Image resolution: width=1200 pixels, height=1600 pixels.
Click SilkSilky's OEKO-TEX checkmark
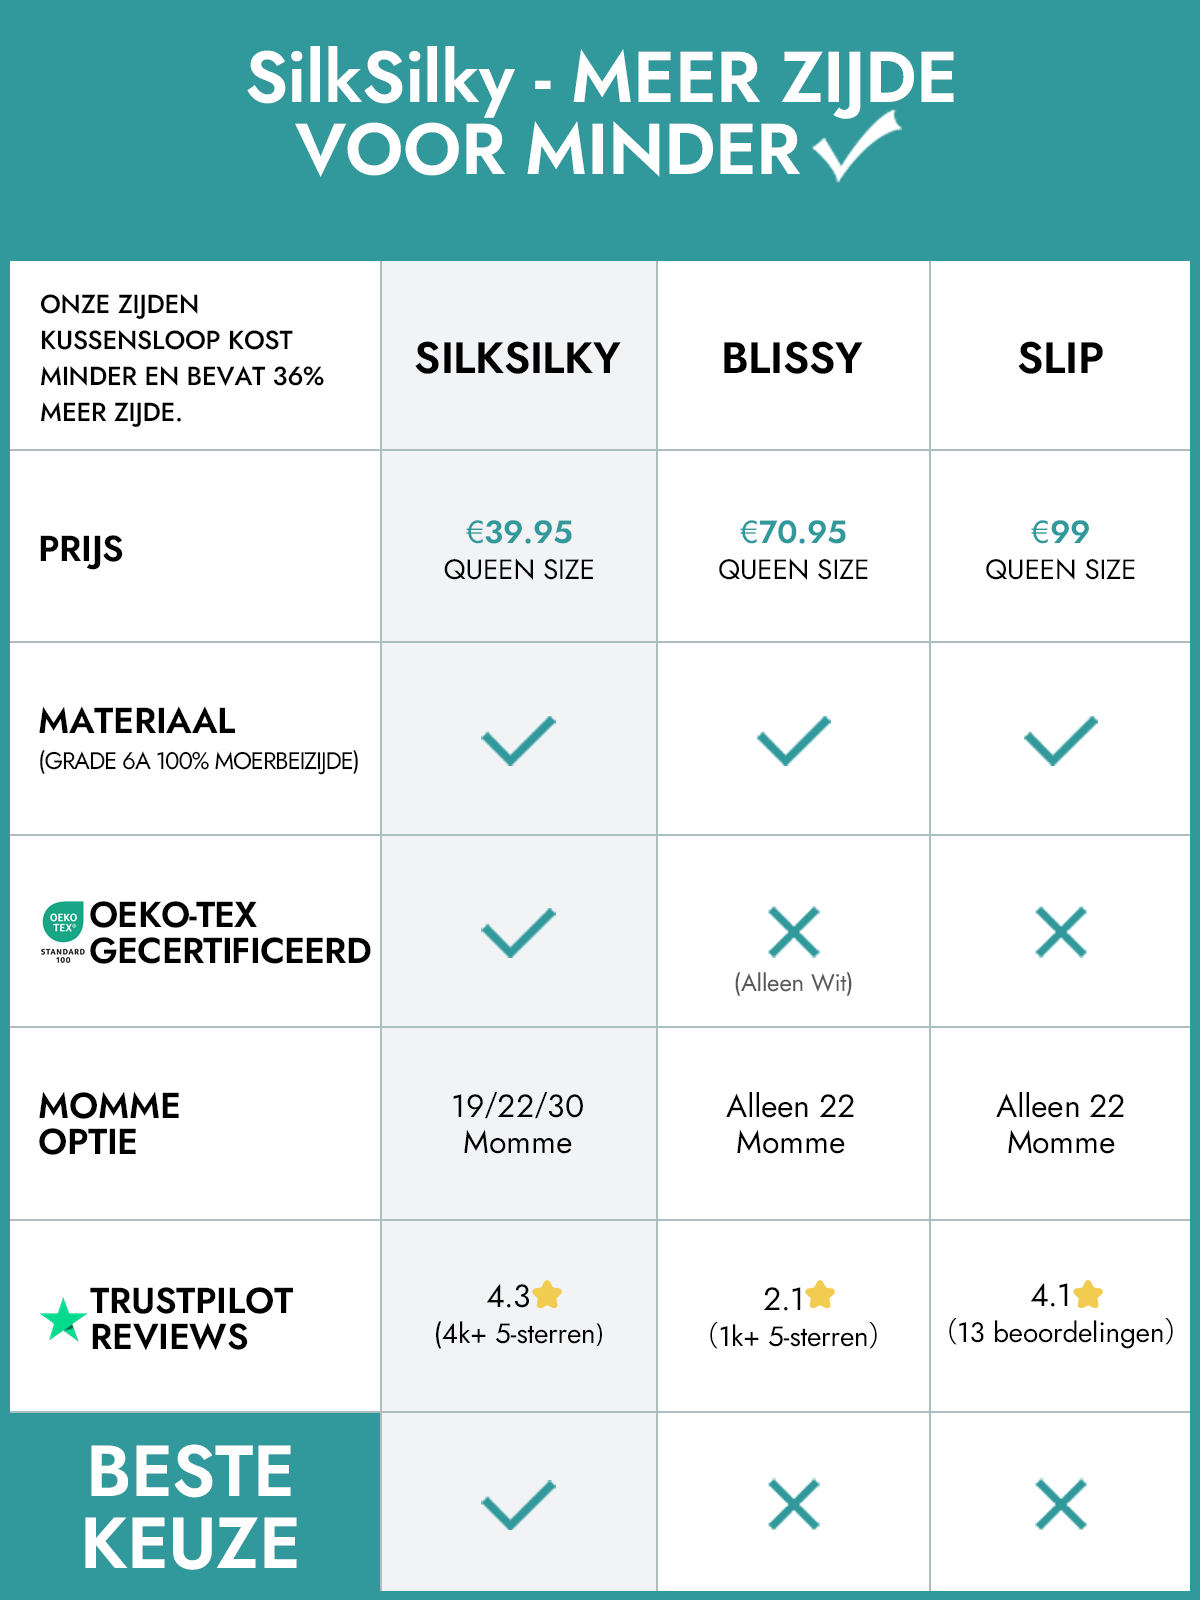click(518, 932)
